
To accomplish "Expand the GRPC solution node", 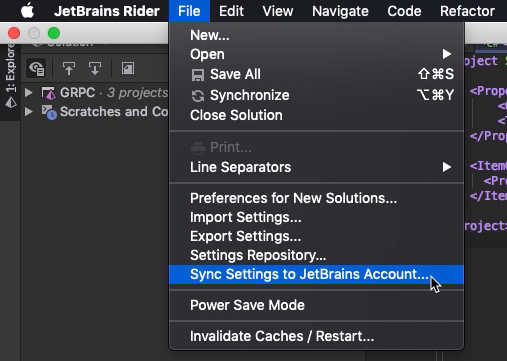I will click(x=29, y=92).
